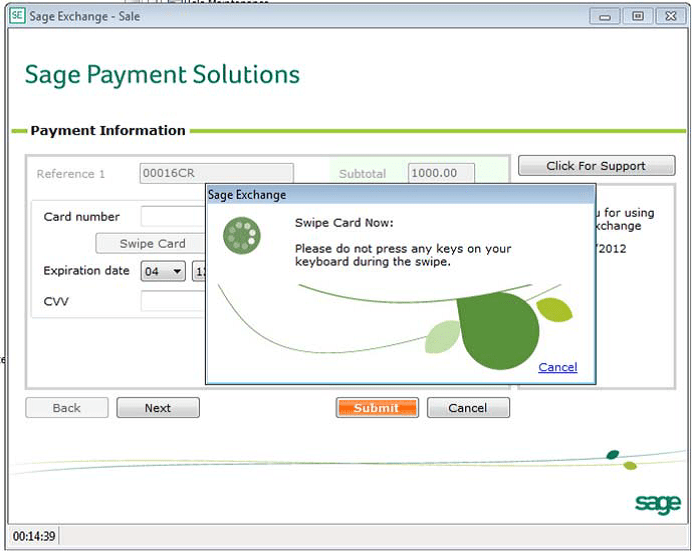The width and height of the screenshot is (692, 551).
Task: Click the "Swipe Card Now:" text
Action: [x=344, y=223]
